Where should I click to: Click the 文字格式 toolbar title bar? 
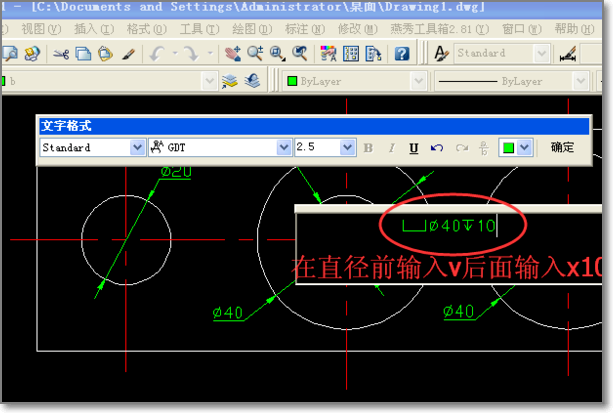[x=314, y=126]
